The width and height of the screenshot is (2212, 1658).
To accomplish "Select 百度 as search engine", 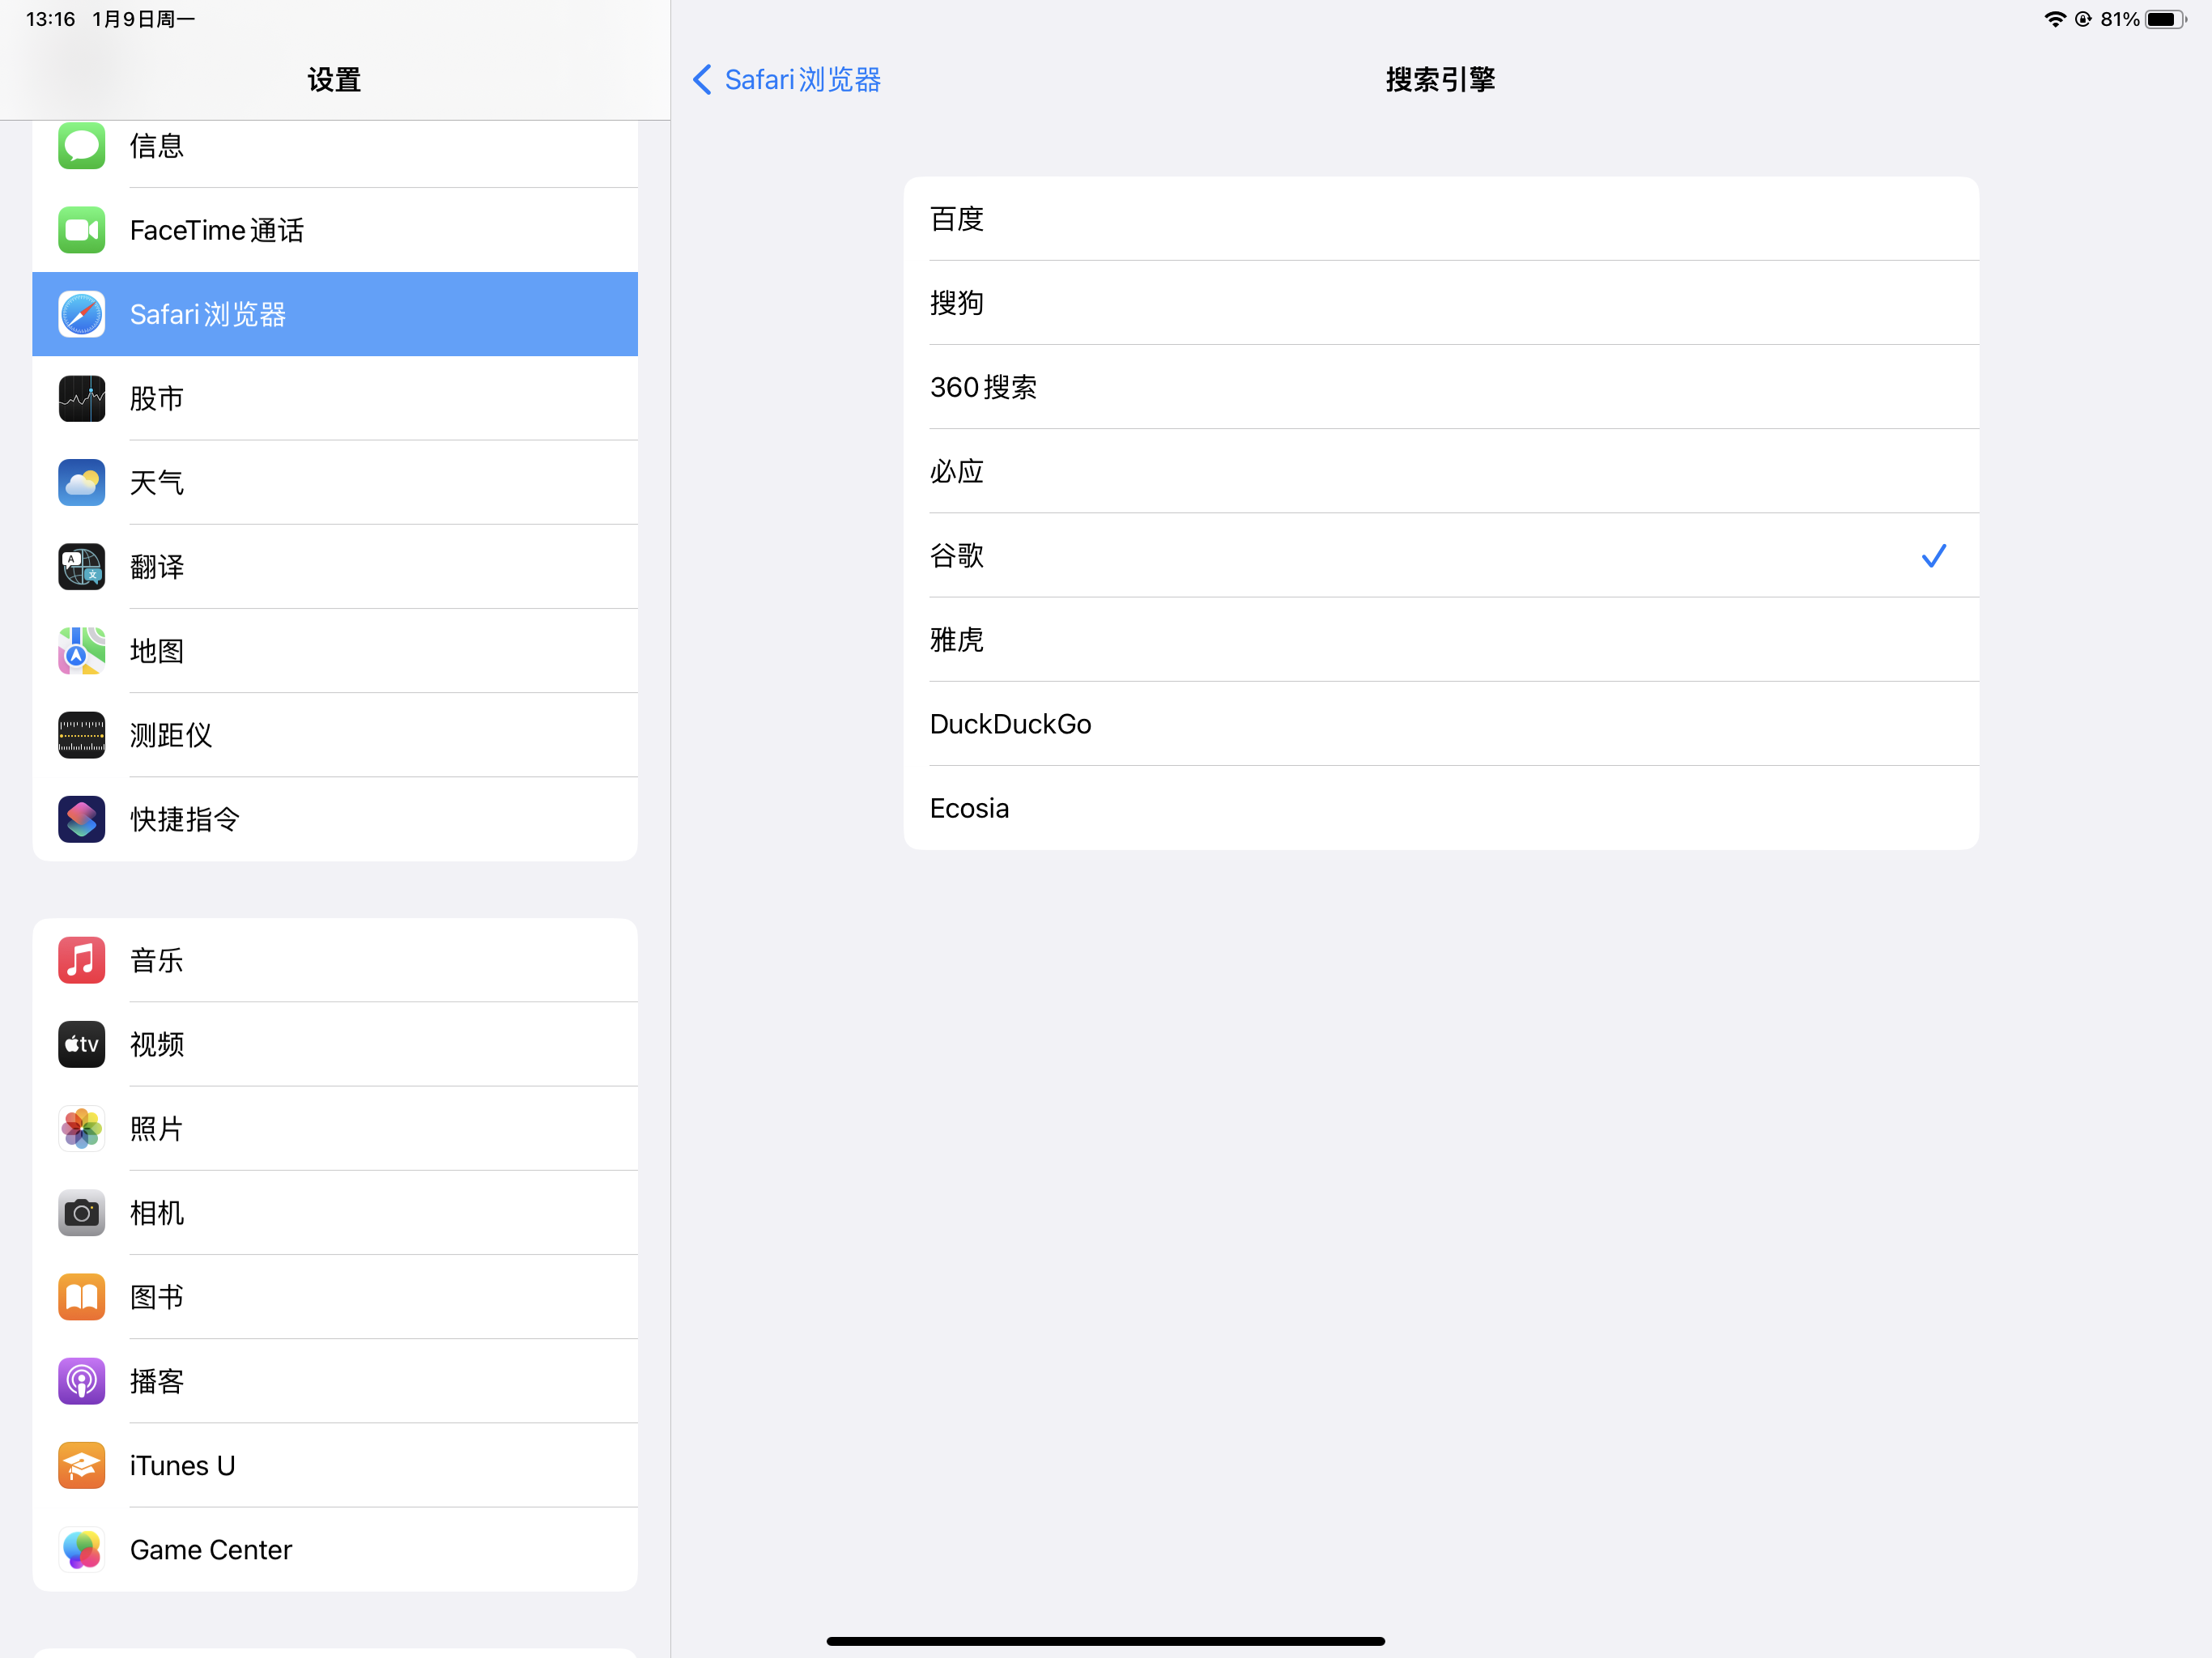I will (1440, 219).
